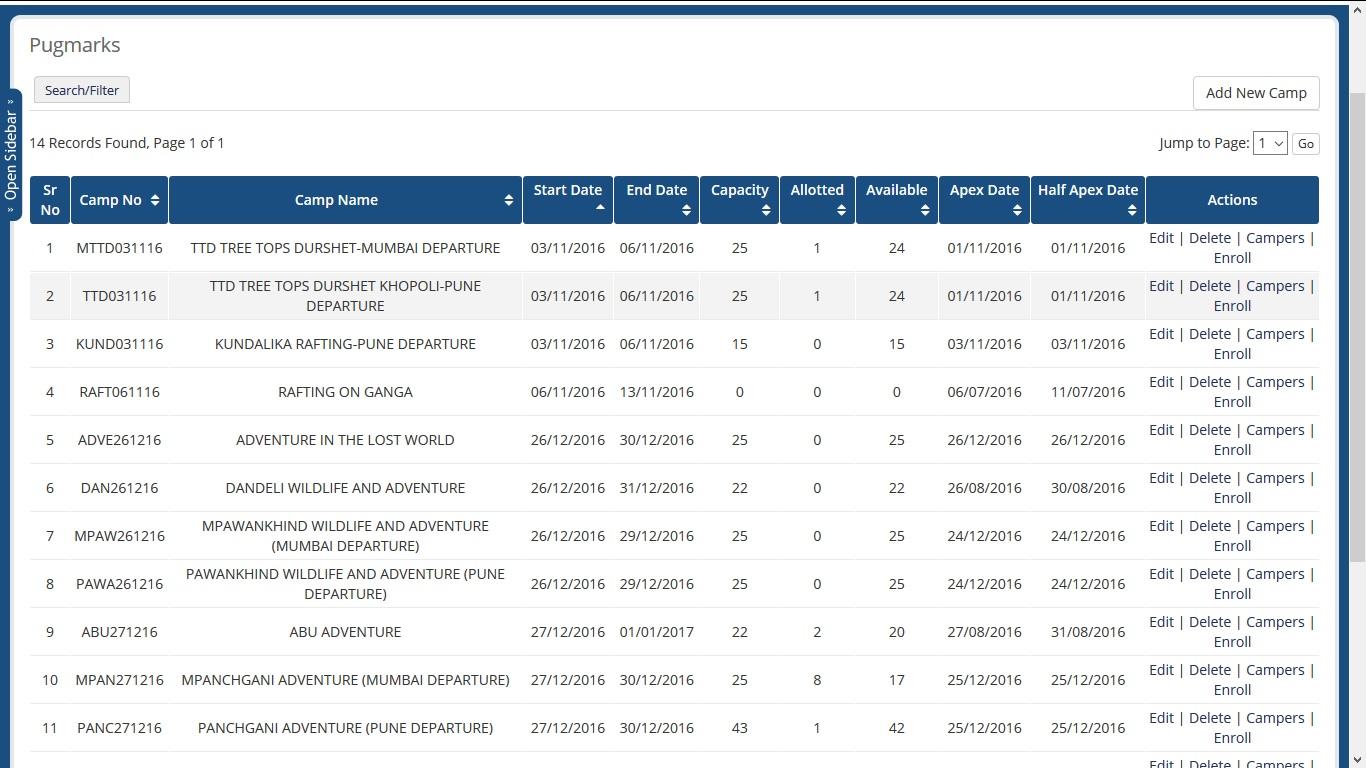
Task: Edit the ADVE261216 camp
Action: 1161,430
